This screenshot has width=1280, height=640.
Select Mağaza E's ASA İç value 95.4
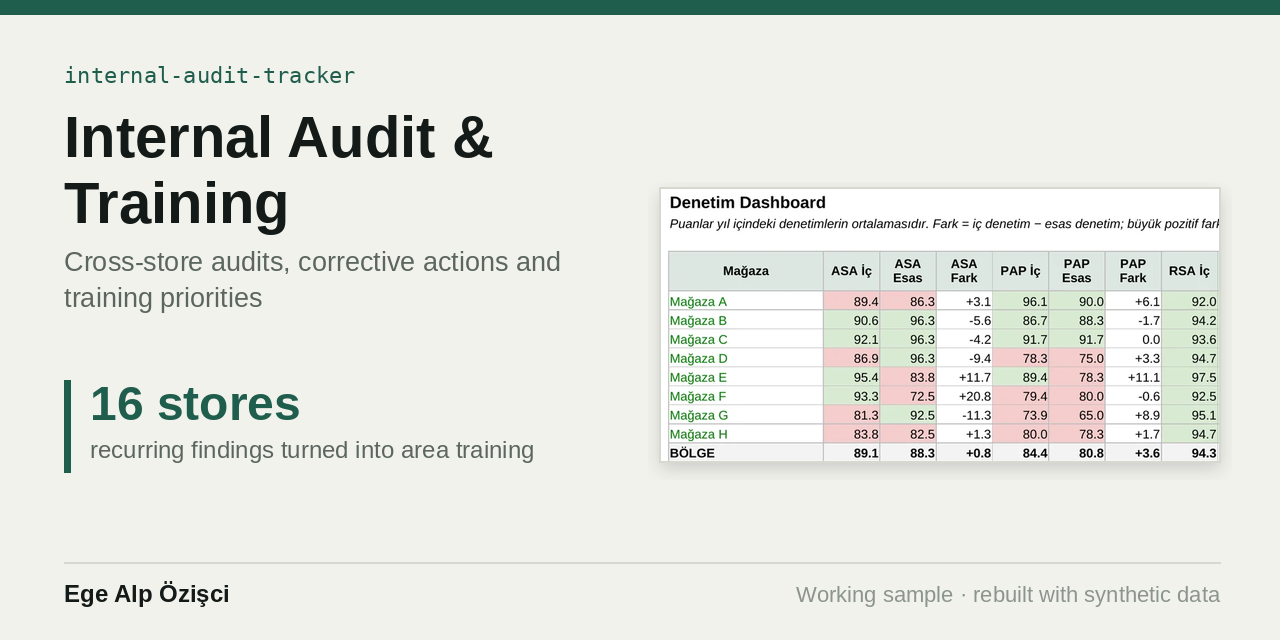click(x=852, y=378)
